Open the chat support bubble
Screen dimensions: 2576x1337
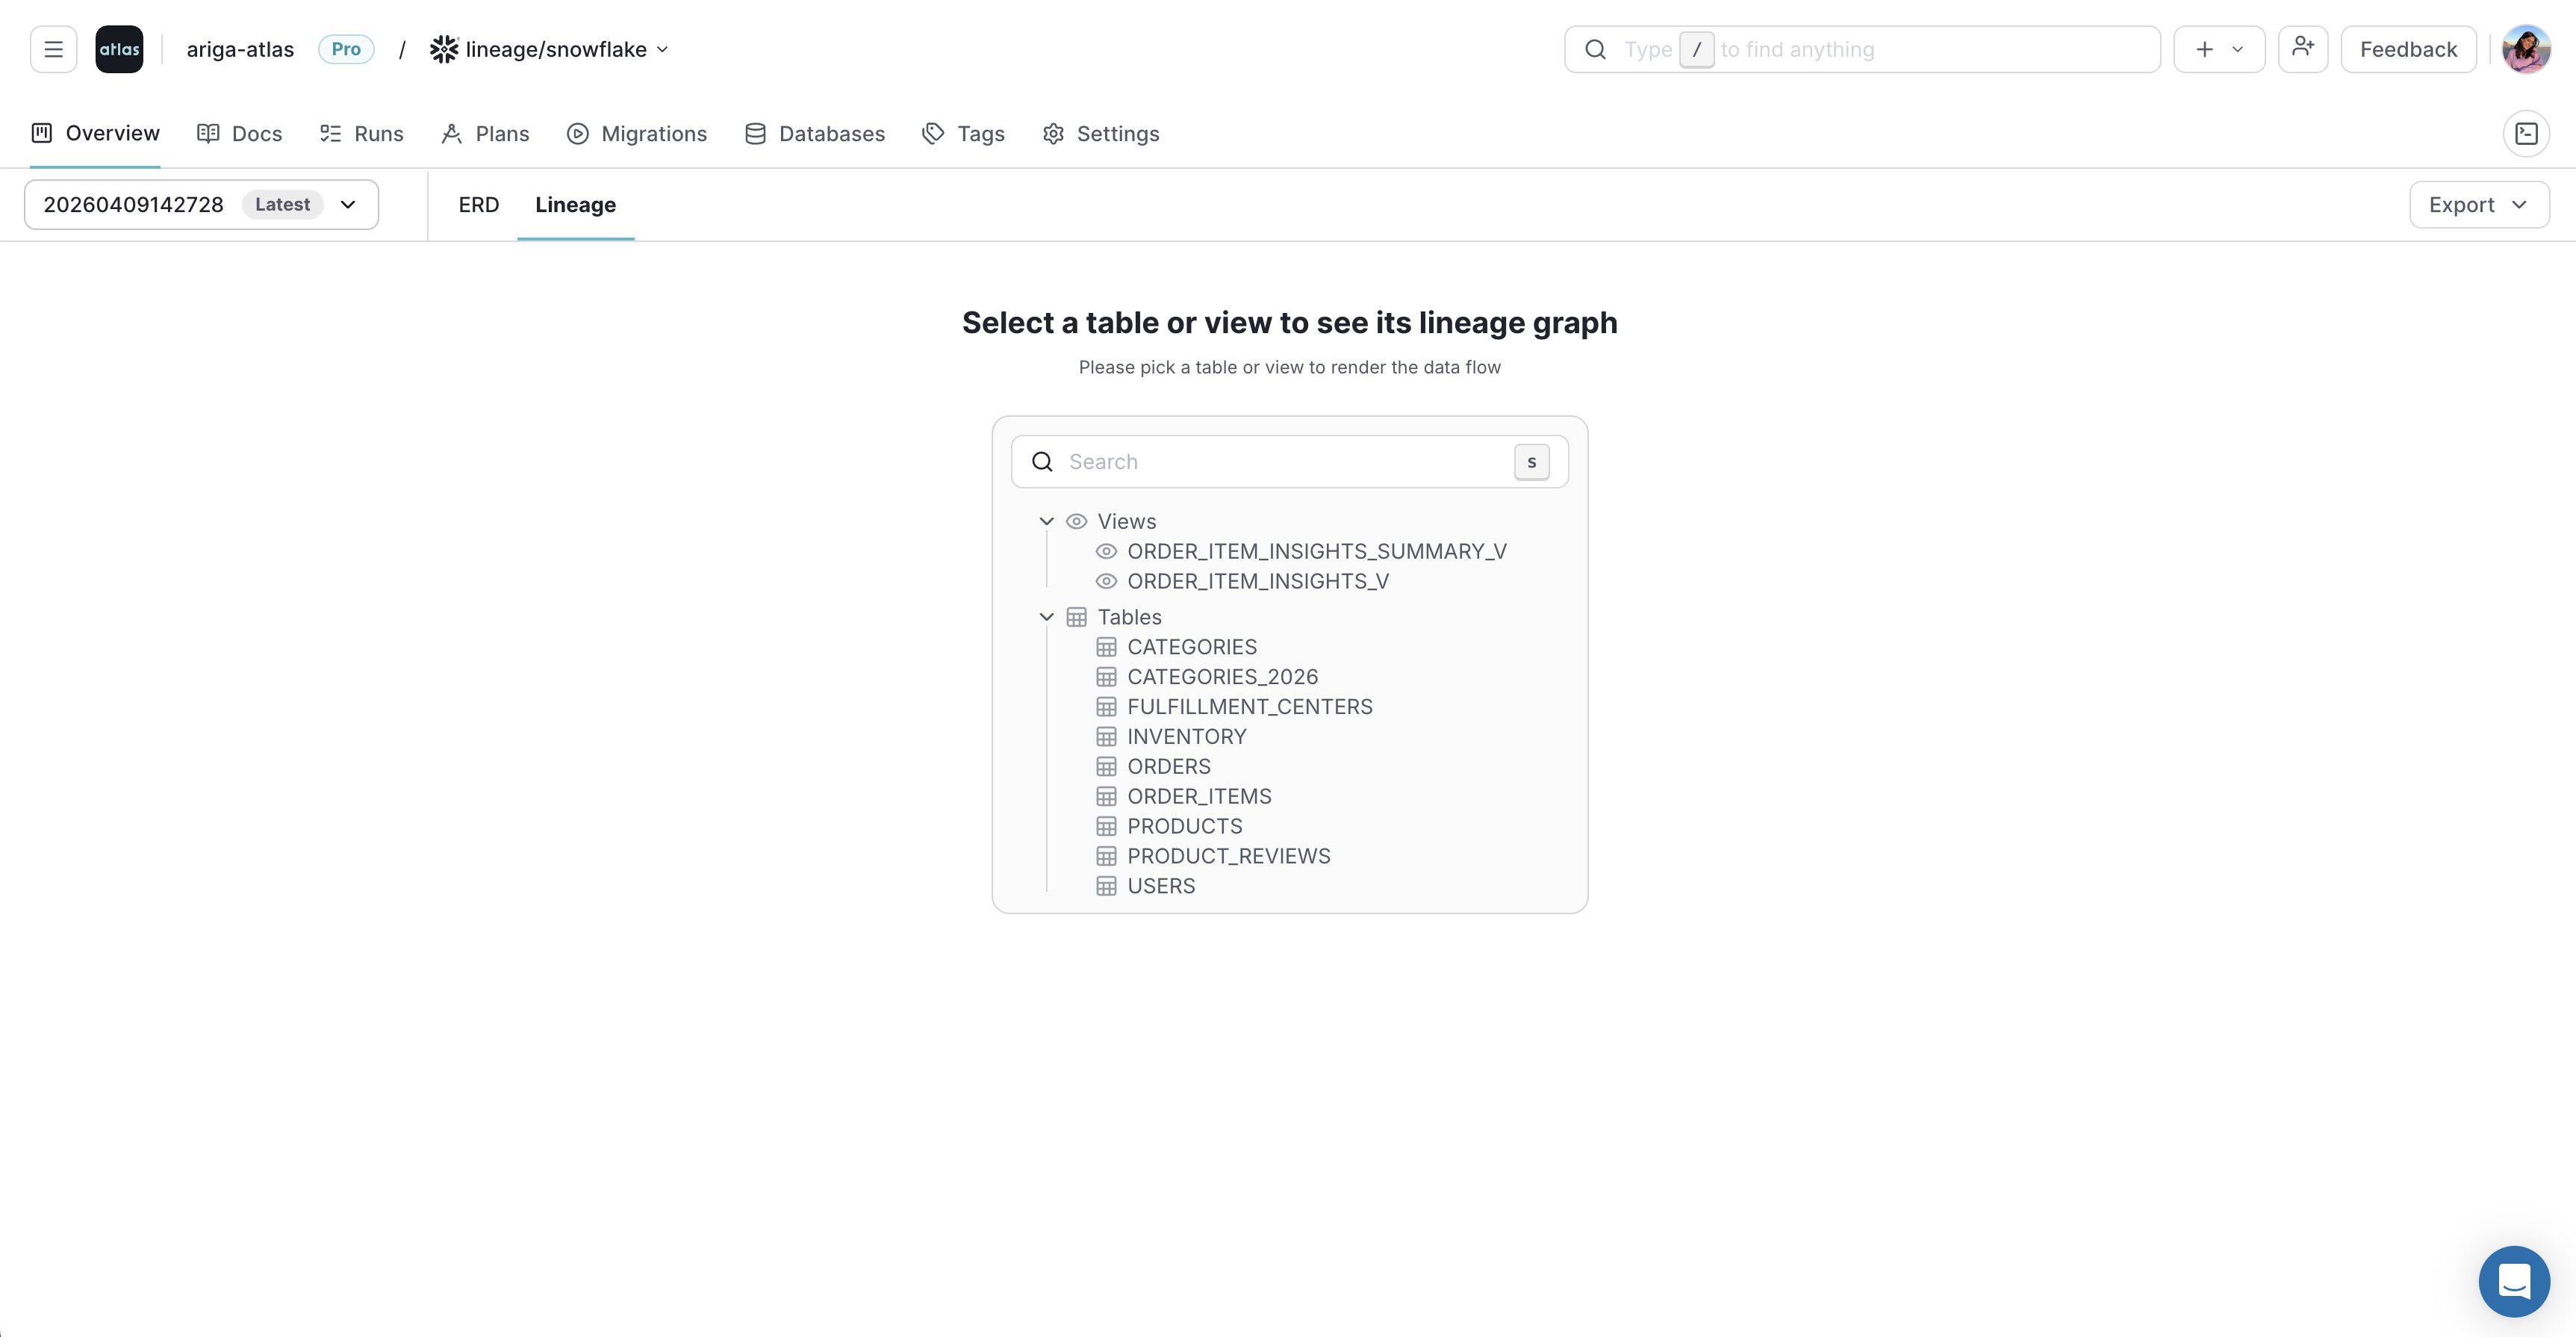tap(2513, 1281)
